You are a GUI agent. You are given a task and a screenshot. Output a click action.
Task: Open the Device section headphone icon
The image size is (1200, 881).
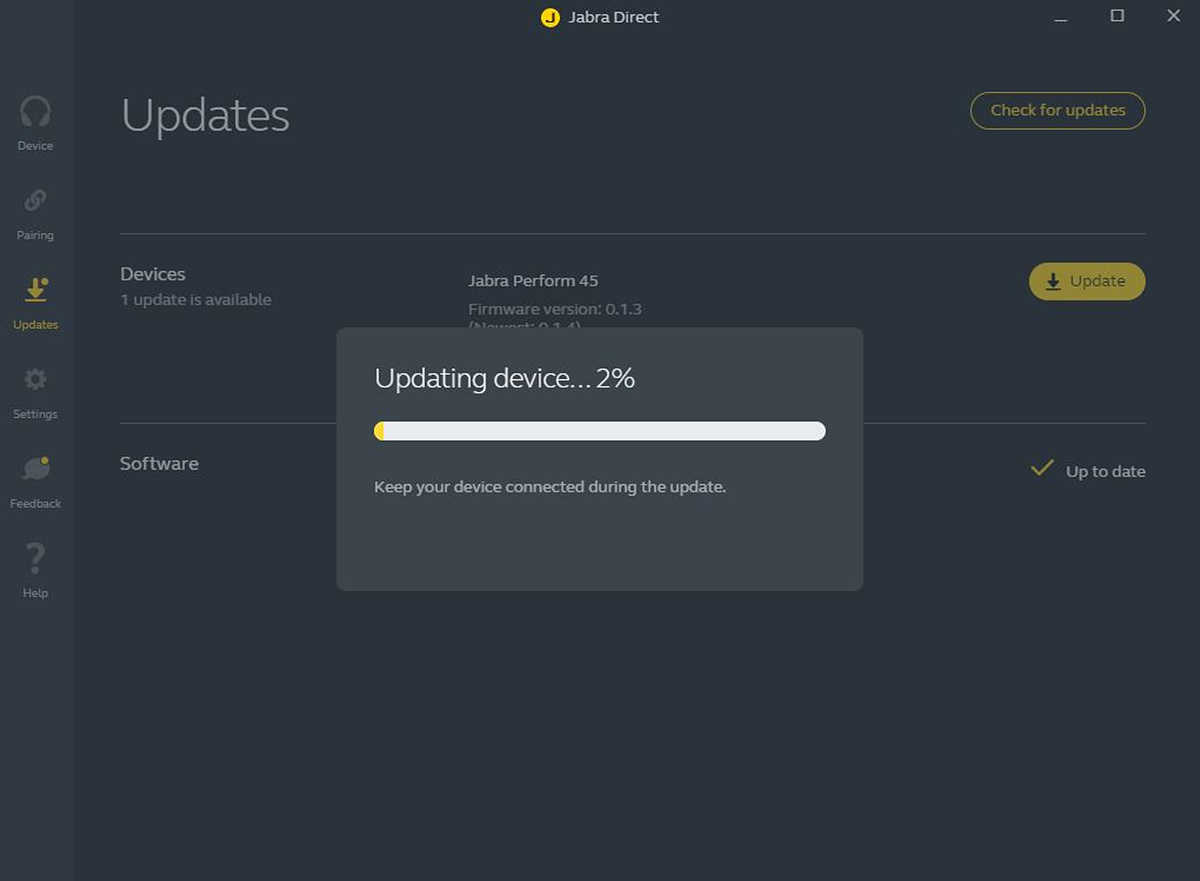click(x=35, y=111)
